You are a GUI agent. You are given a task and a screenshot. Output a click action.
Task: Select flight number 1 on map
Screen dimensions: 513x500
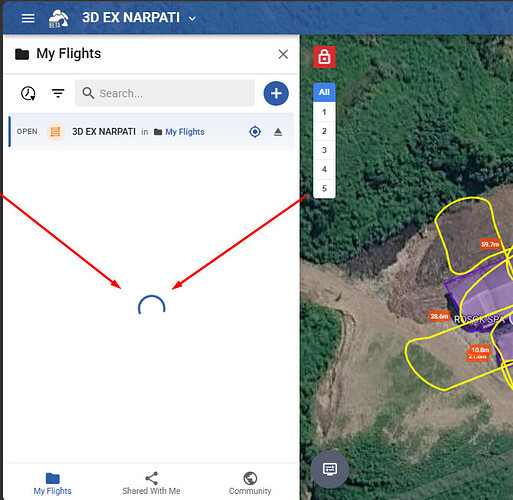(x=324, y=112)
